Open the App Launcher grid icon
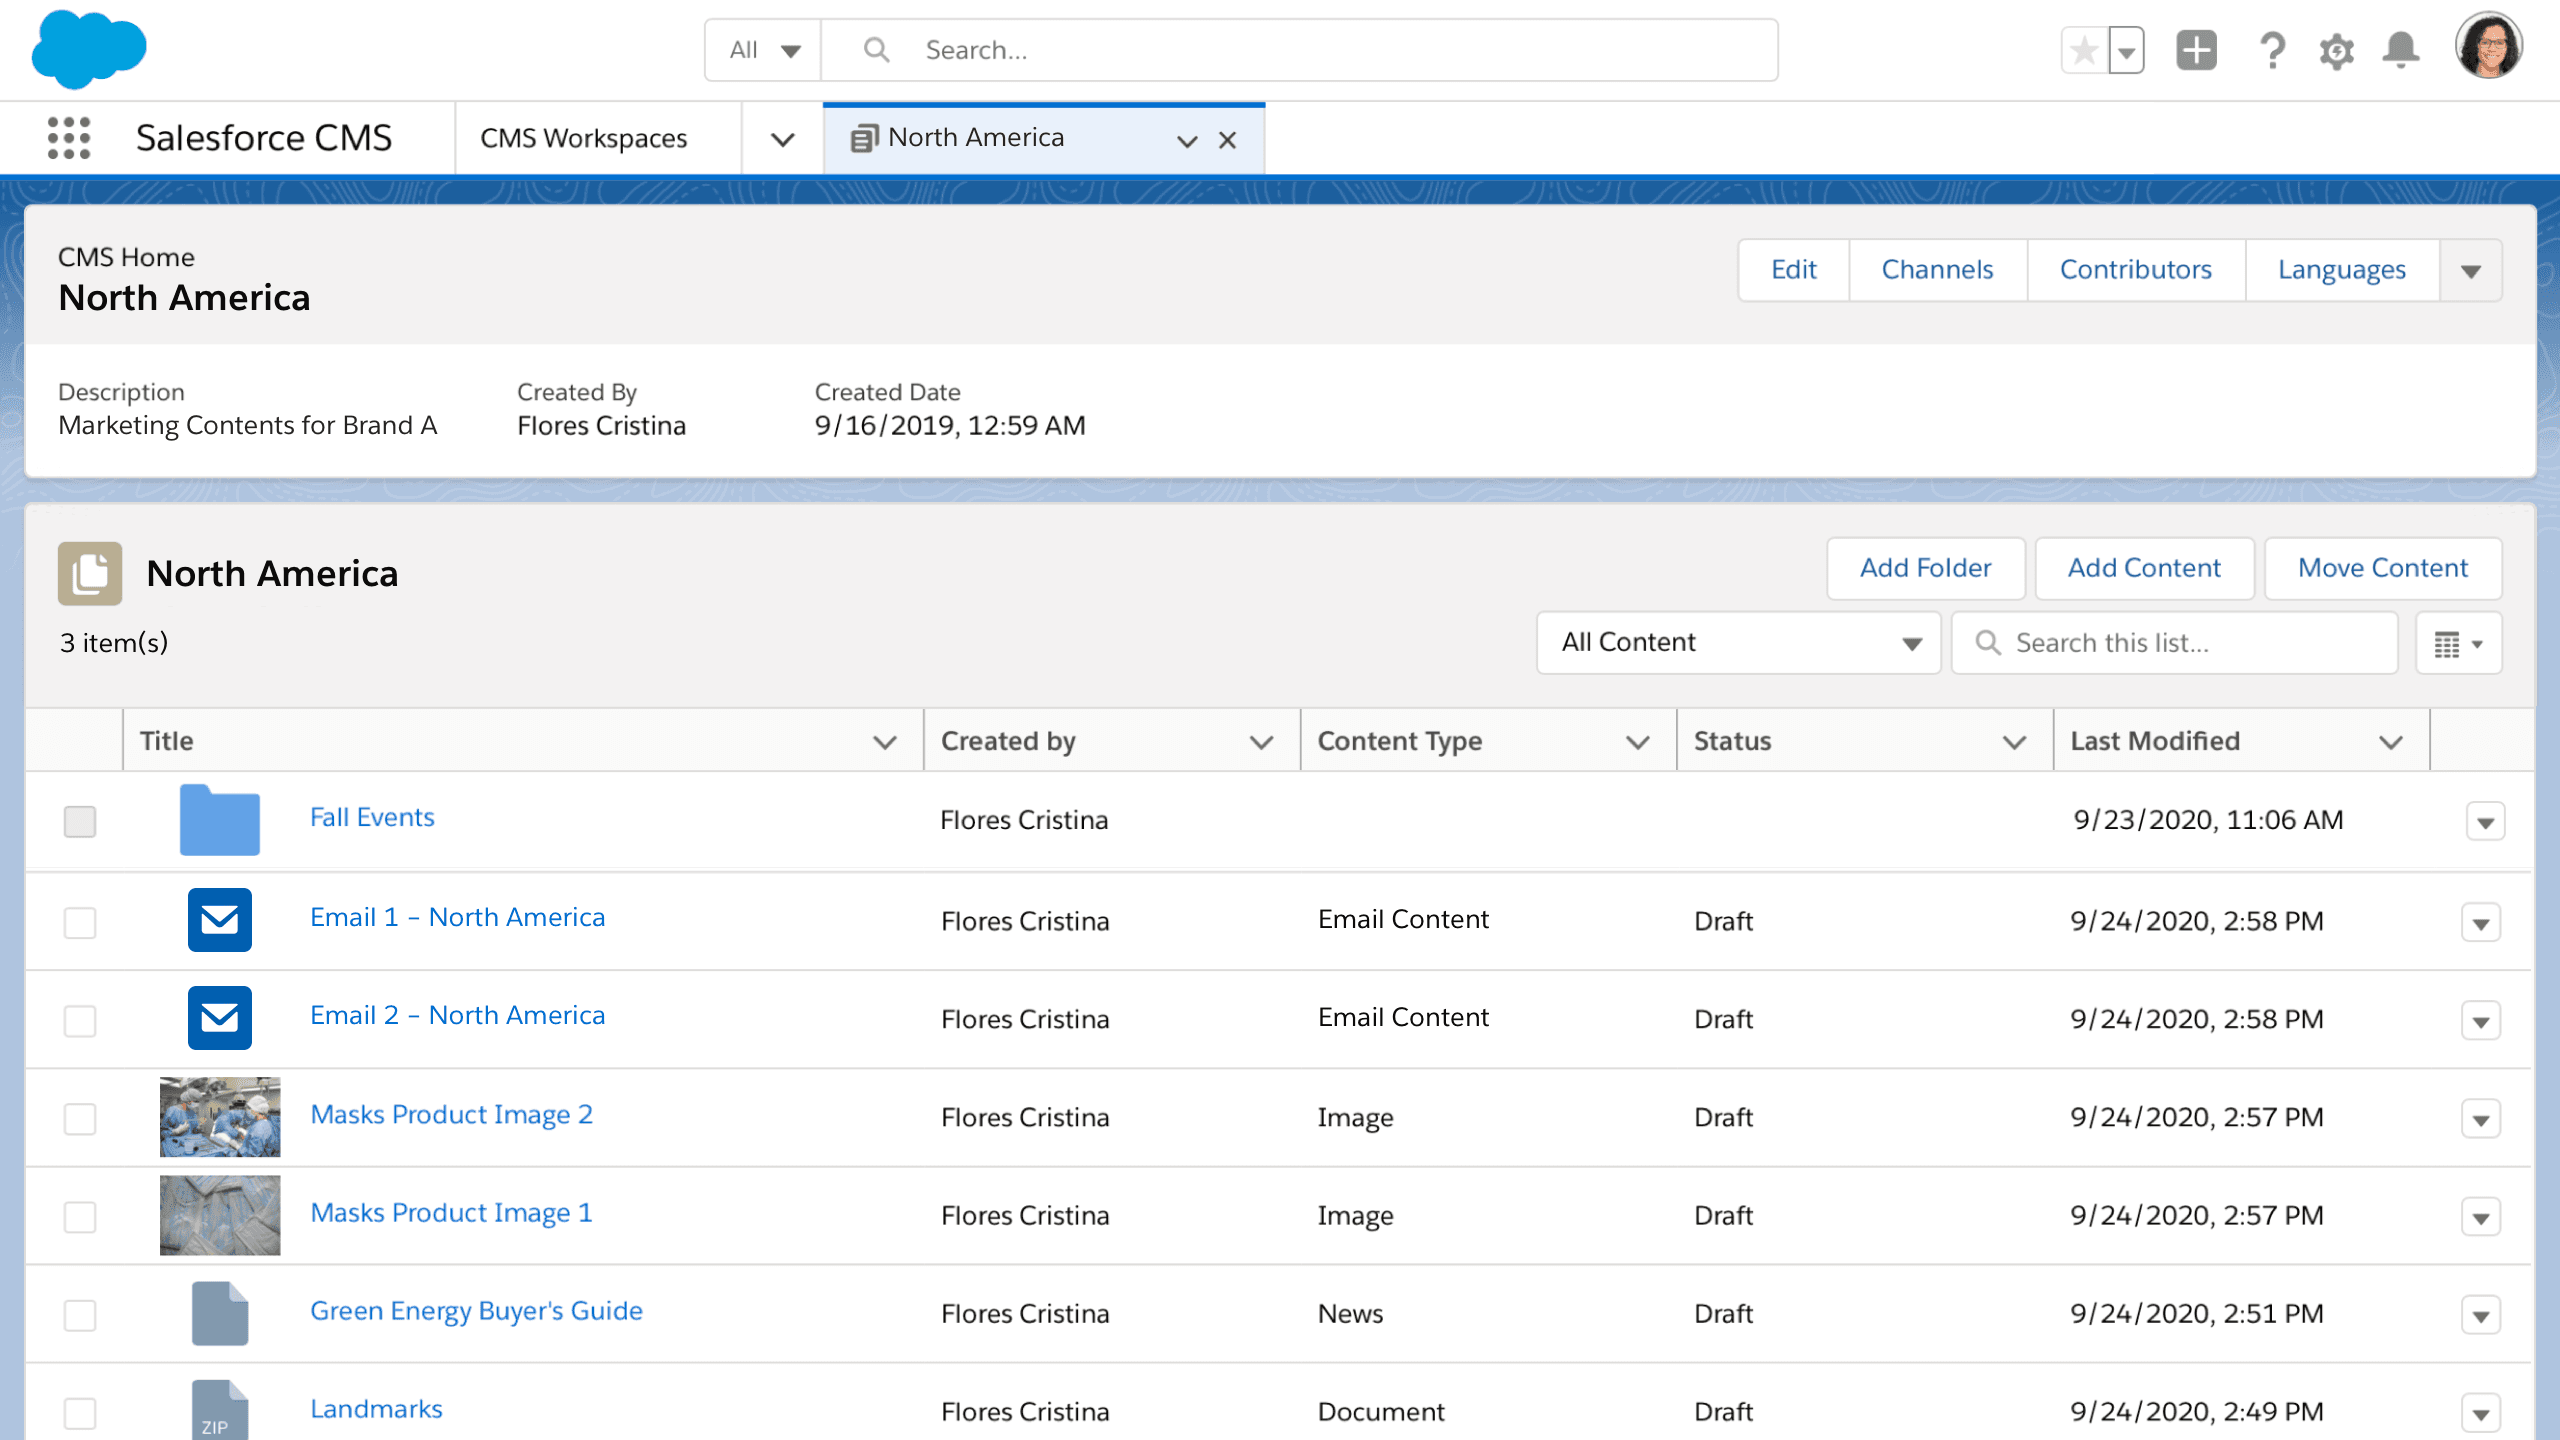Viewport: 2560px width, 1440px height. click(x=69, y=138)
